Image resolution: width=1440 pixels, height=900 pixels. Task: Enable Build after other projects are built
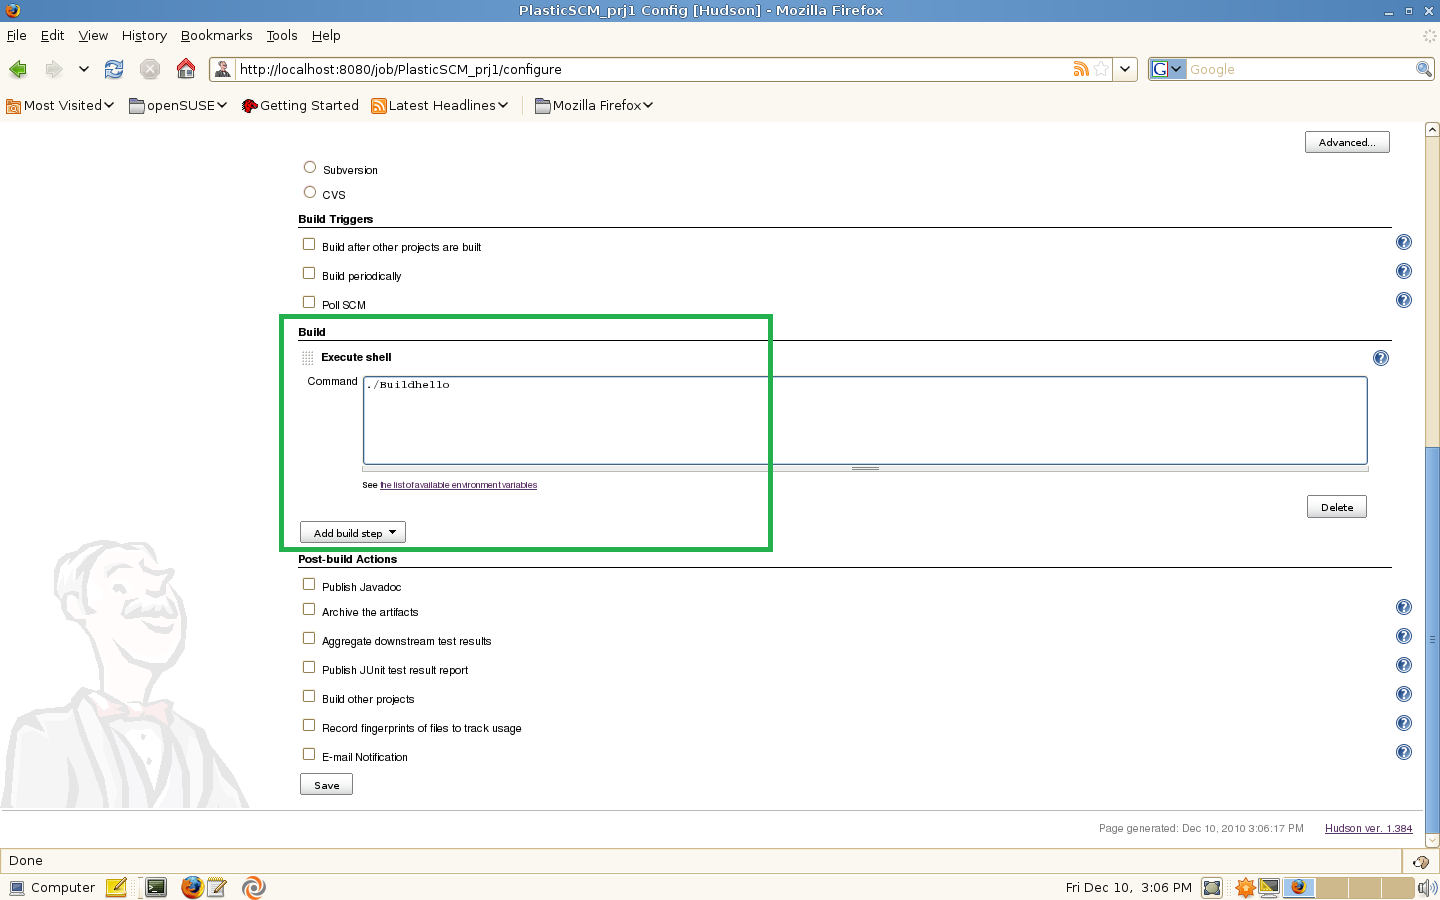pyautogui.click(x=309, y=244)
